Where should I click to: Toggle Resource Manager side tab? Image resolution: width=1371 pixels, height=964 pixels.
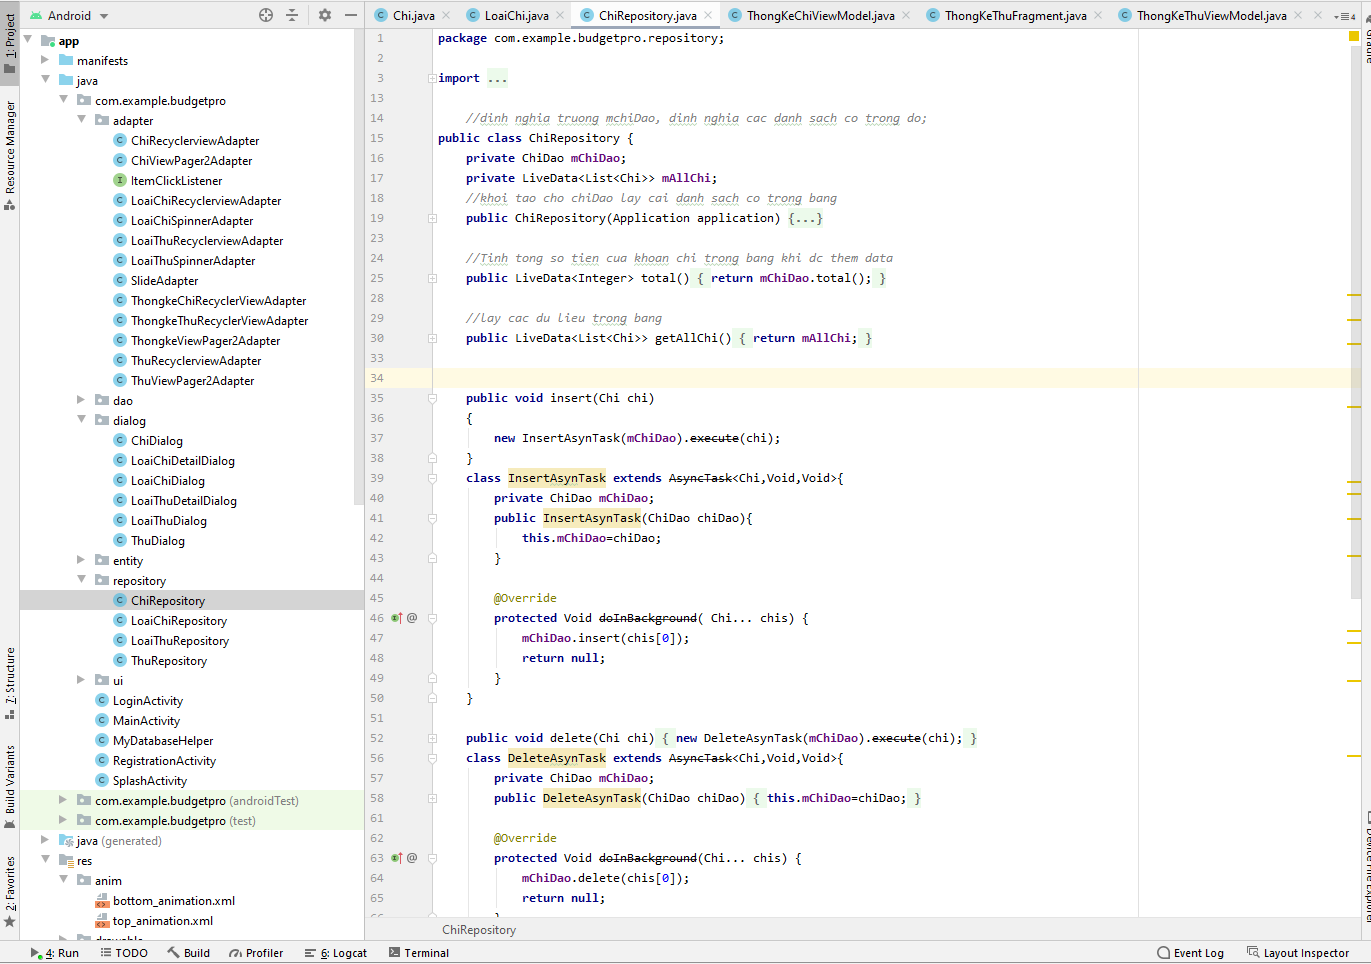10,154
